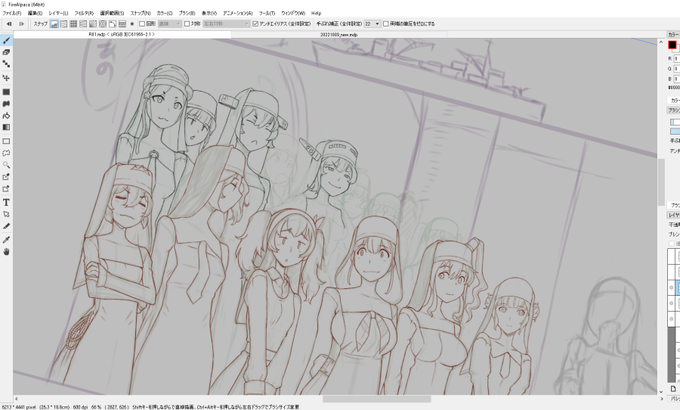Open the カラー(C) menu
Viewport: 680px width, 410px height.
164,13
